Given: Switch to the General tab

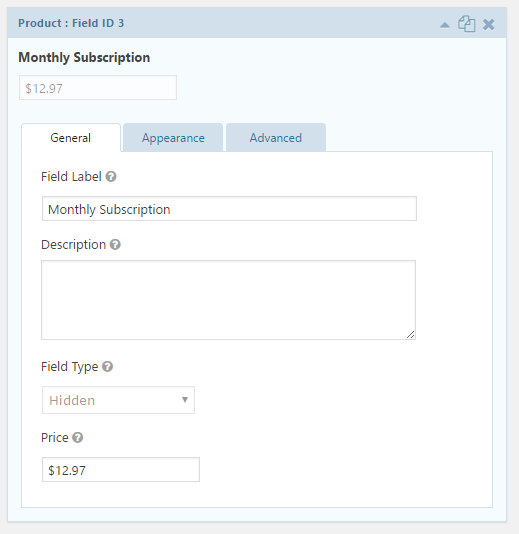Looking at the screenshot, I should coord(71,138).
